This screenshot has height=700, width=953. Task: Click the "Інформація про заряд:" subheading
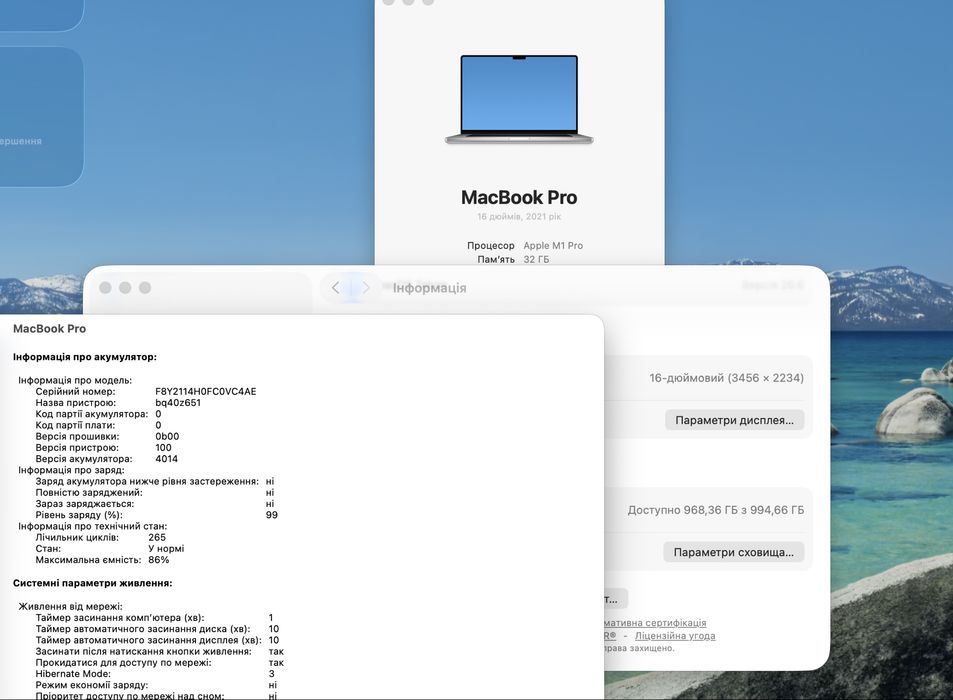tap(71, 470)
